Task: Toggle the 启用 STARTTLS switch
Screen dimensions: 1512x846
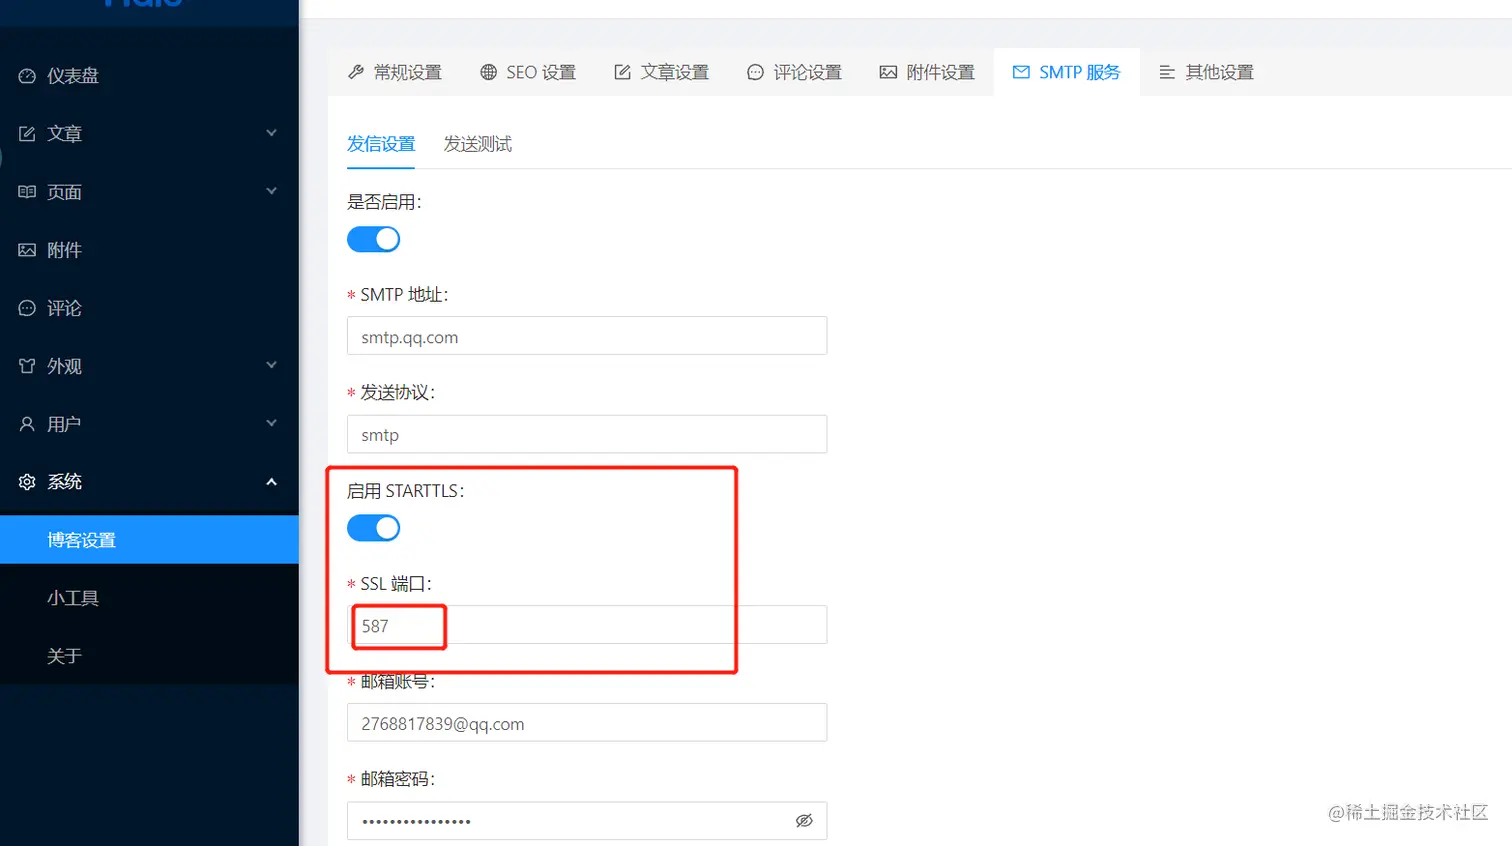Action: 373,528
